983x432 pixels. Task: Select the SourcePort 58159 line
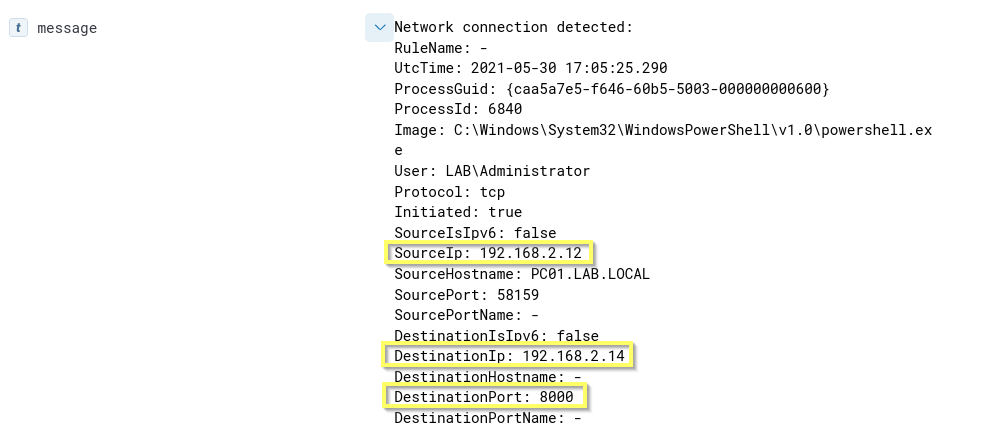click(466, 295)
